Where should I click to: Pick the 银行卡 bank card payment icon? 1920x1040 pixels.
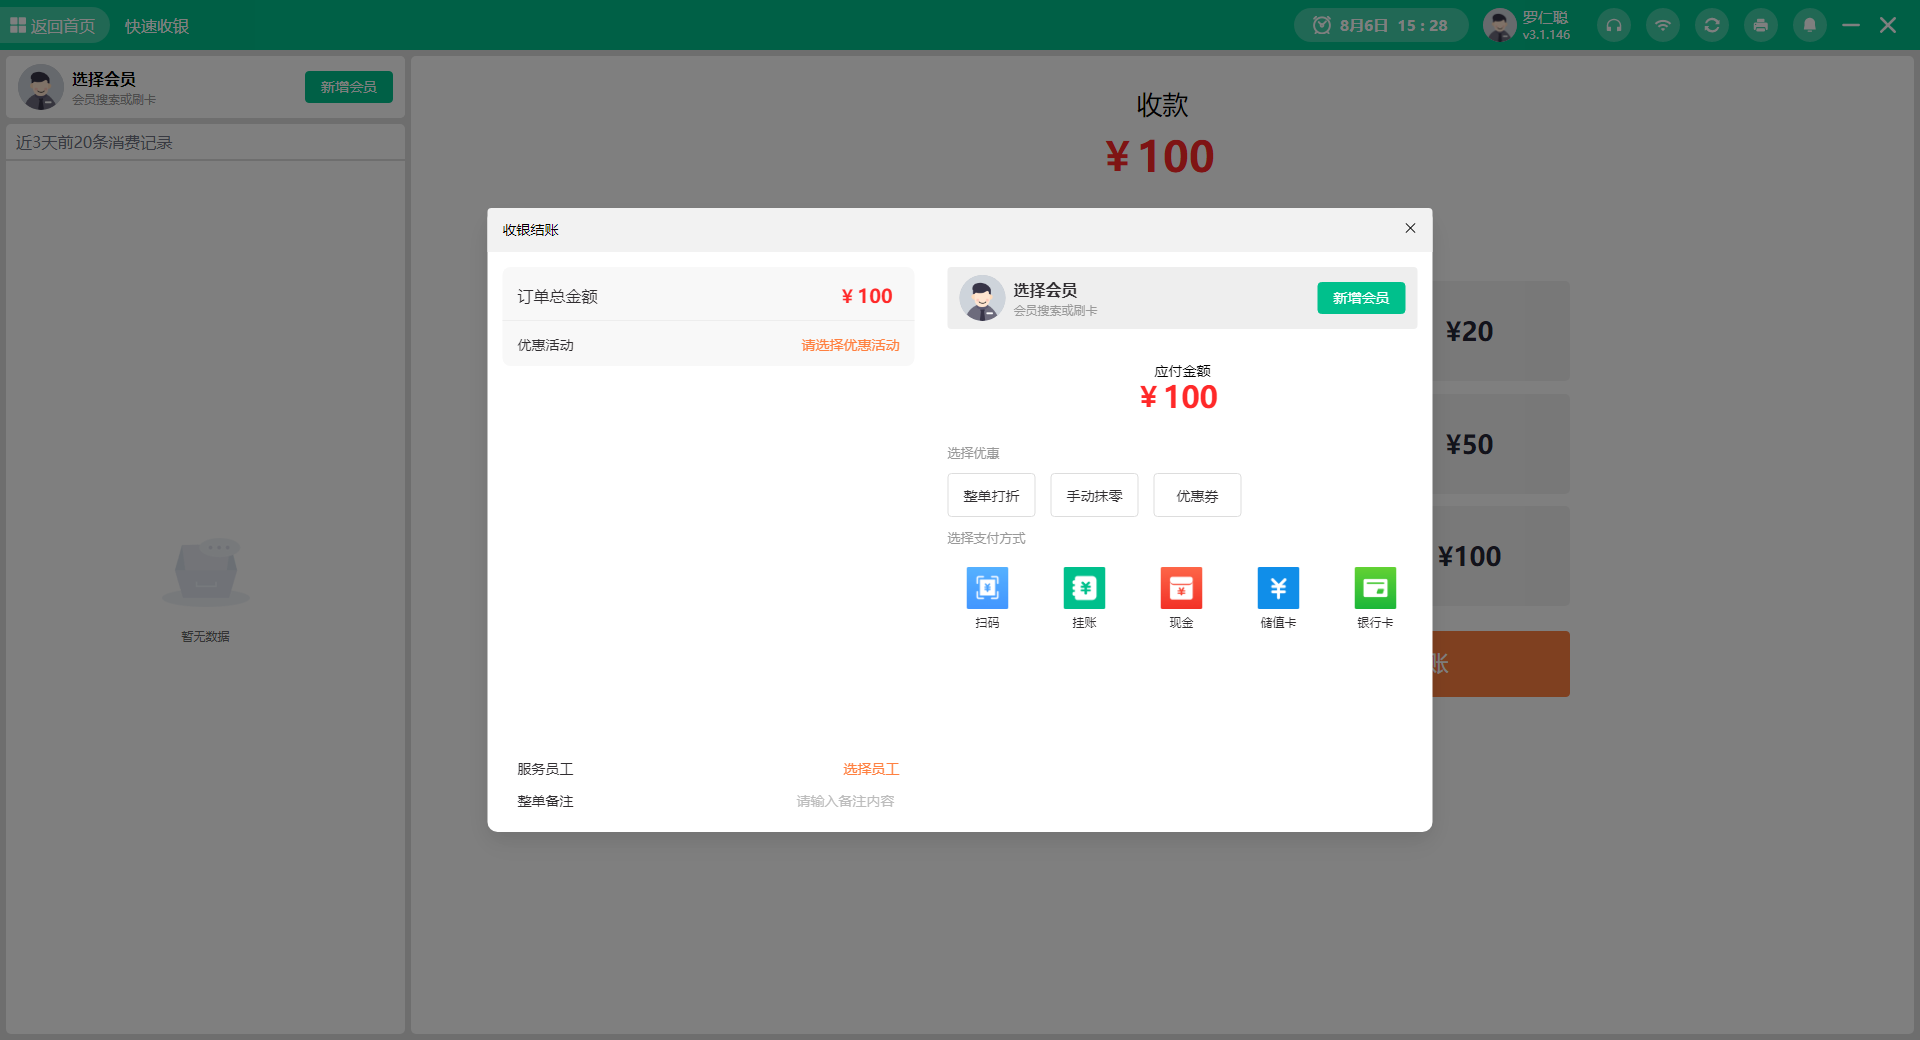pos(1374,589)
